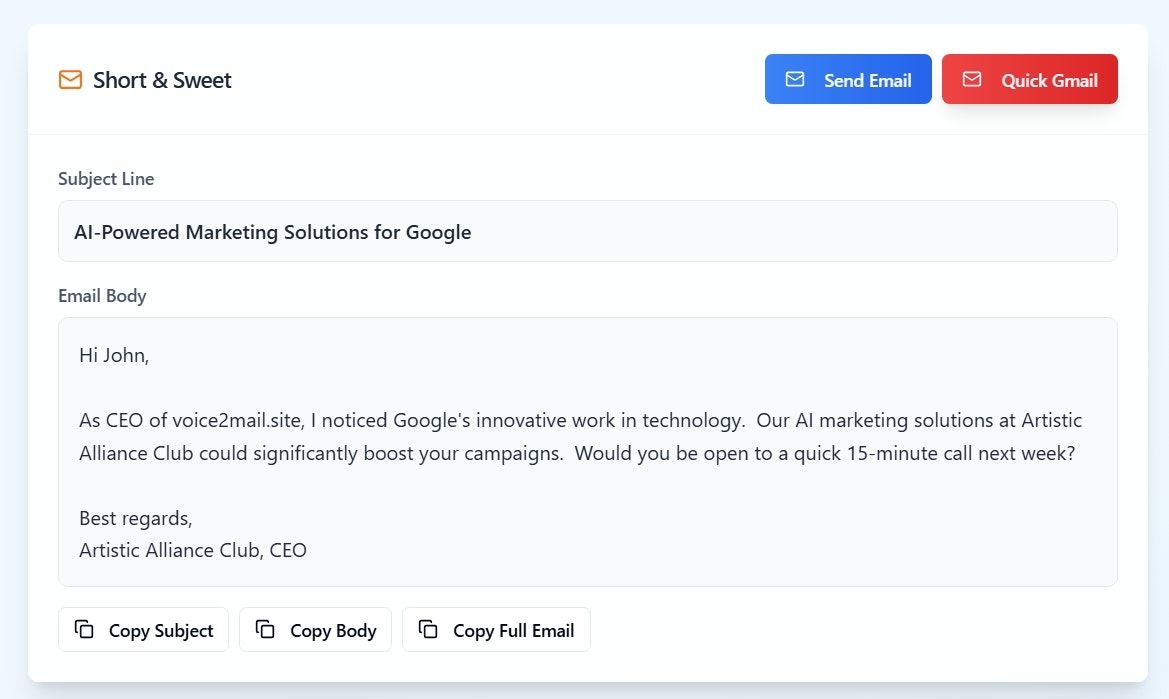Copy the email body with Copy Body
The image size is (1169, 699).
(315, 630)
